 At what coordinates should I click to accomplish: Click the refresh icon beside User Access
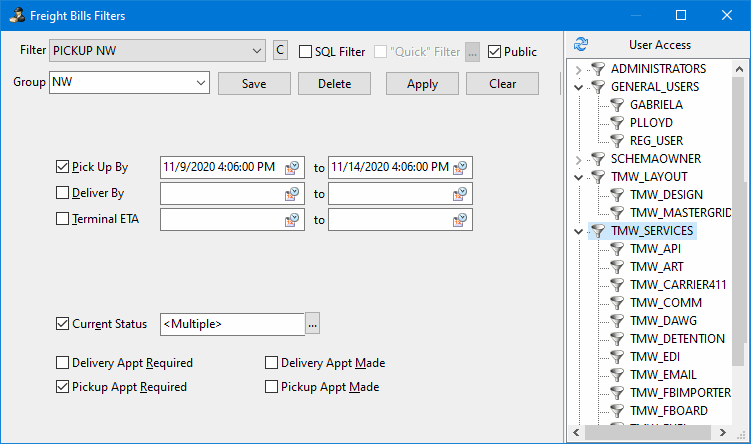(580, 45)
